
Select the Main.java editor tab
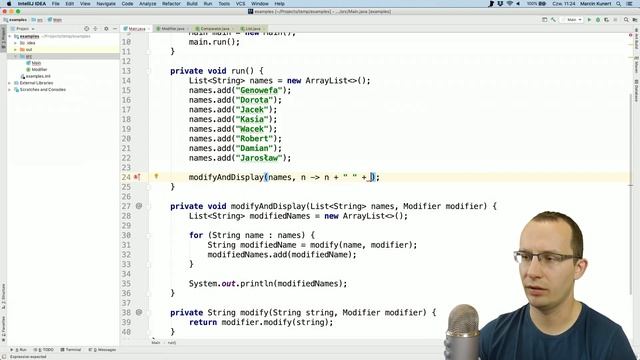pos(136,29)
